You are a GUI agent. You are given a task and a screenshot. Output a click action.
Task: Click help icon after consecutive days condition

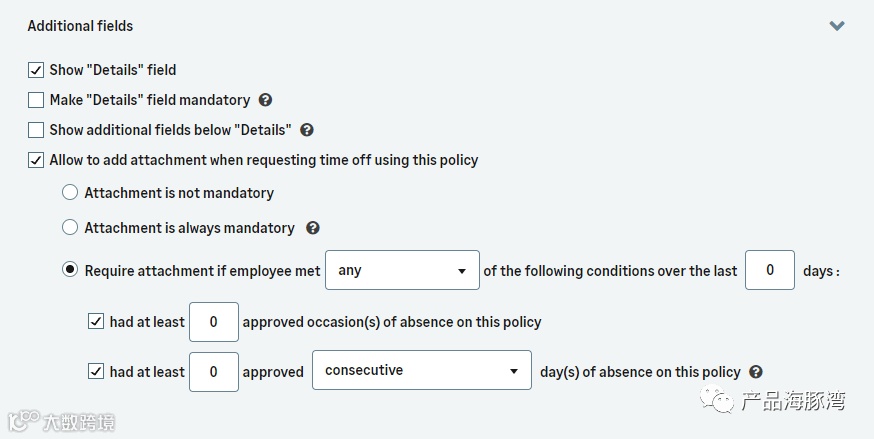pyautogui.click(x=756, y=371)
